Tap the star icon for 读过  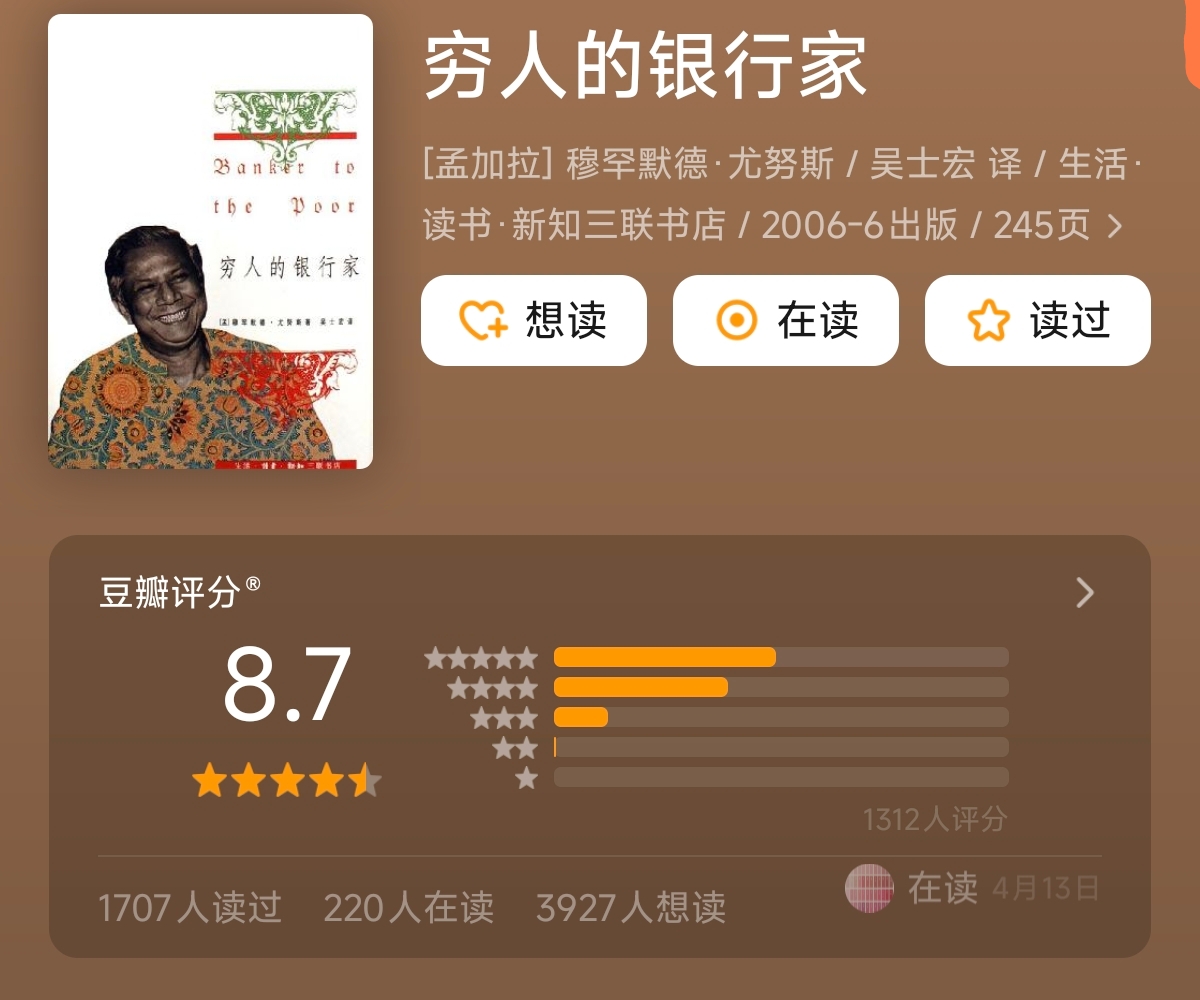pos(989,321)
